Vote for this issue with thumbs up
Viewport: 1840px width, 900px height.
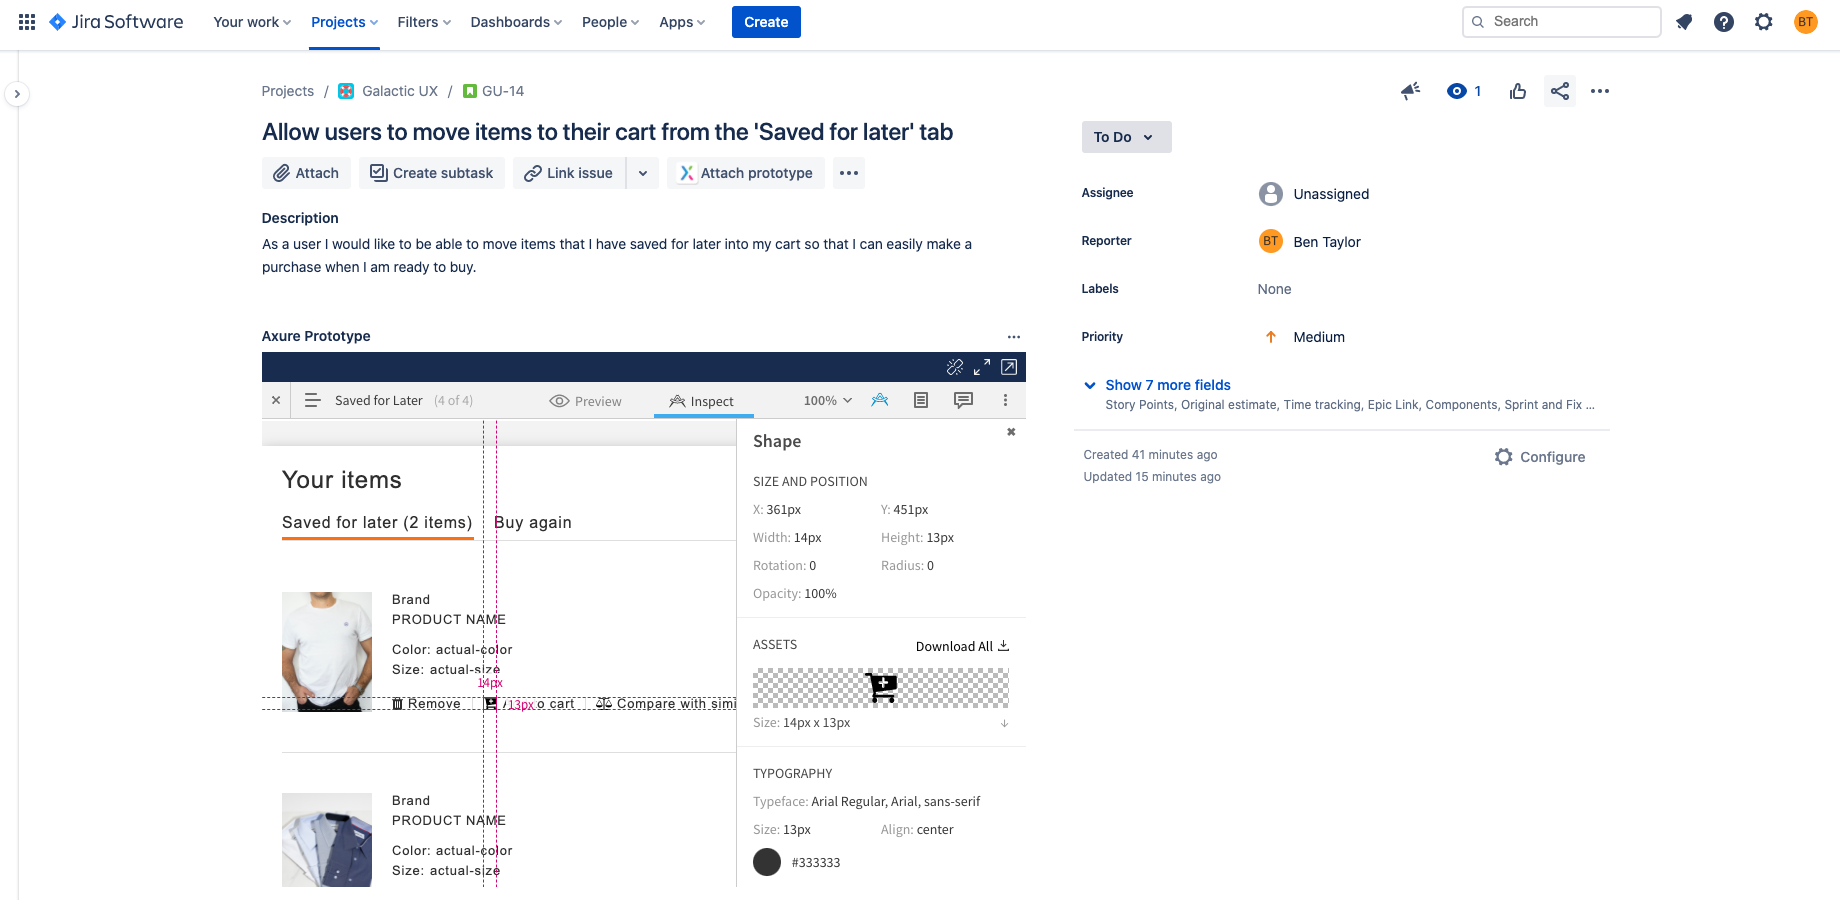click(x=1518, y=91)
